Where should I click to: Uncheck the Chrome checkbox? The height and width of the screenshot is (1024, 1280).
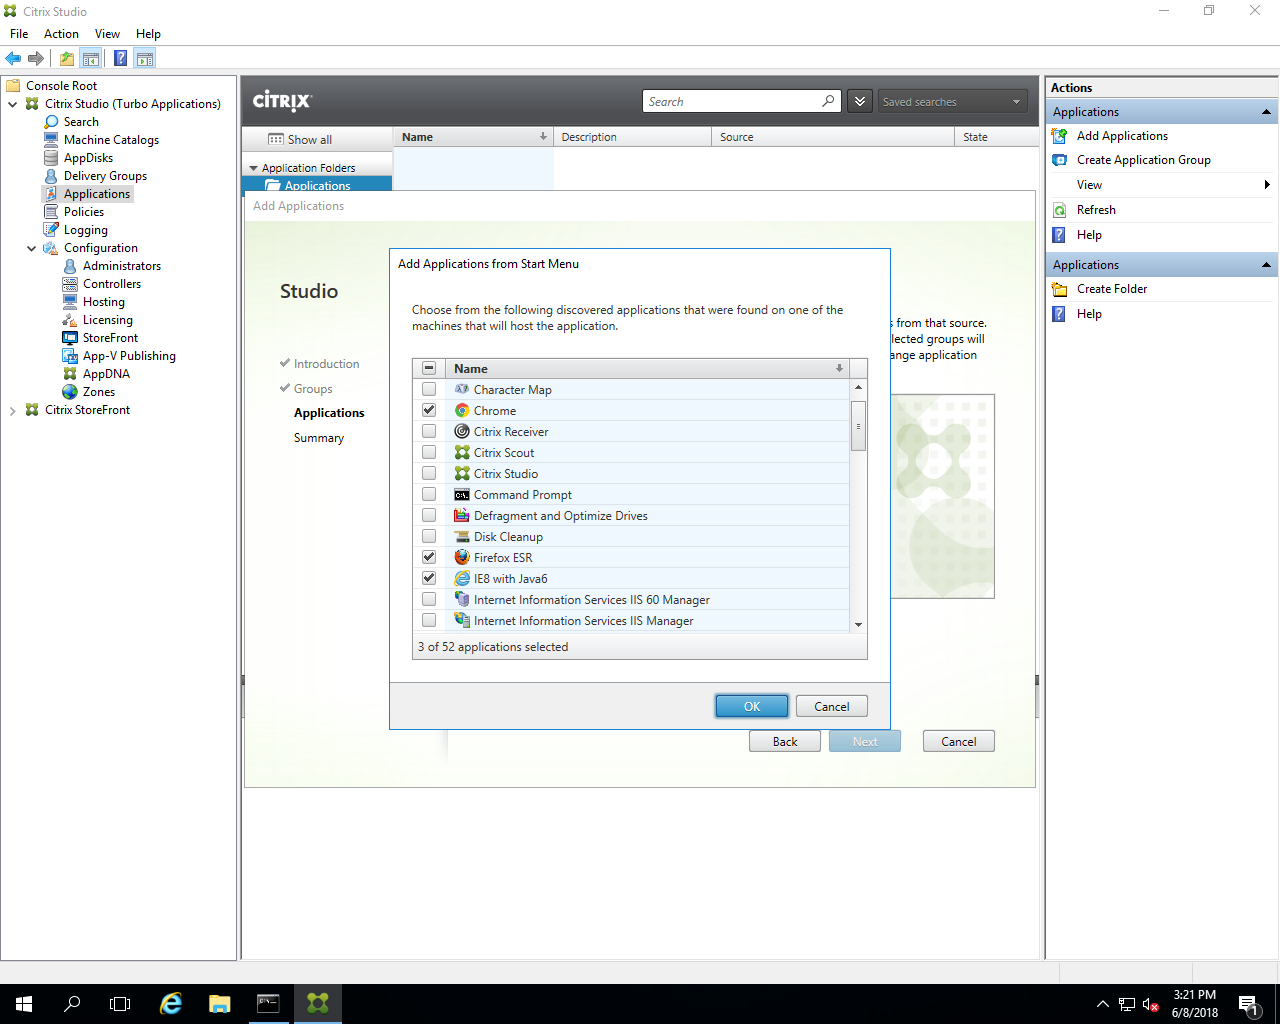[x=428, y=410]
